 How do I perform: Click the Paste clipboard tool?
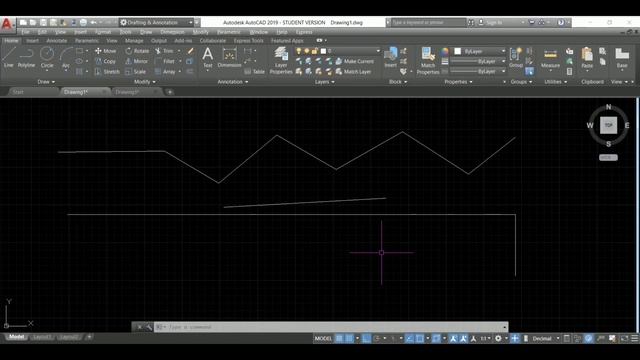[x=587, y=58]
